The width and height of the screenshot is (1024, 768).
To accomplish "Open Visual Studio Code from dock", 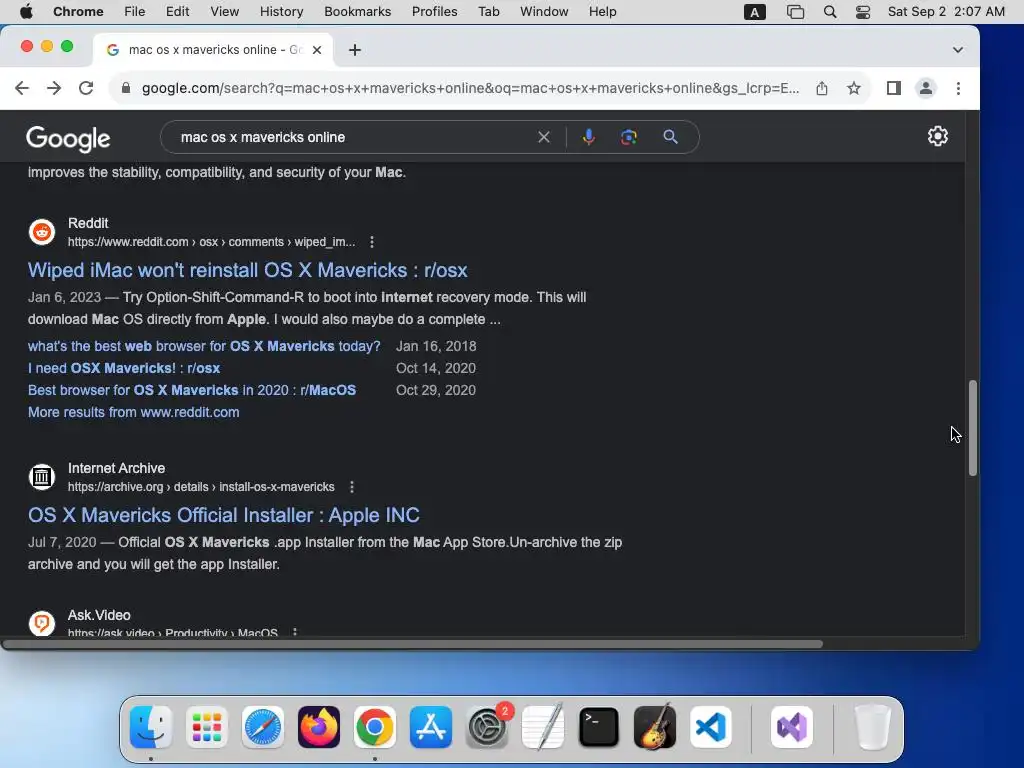I will pyautogui.click(x=711, y=727).
